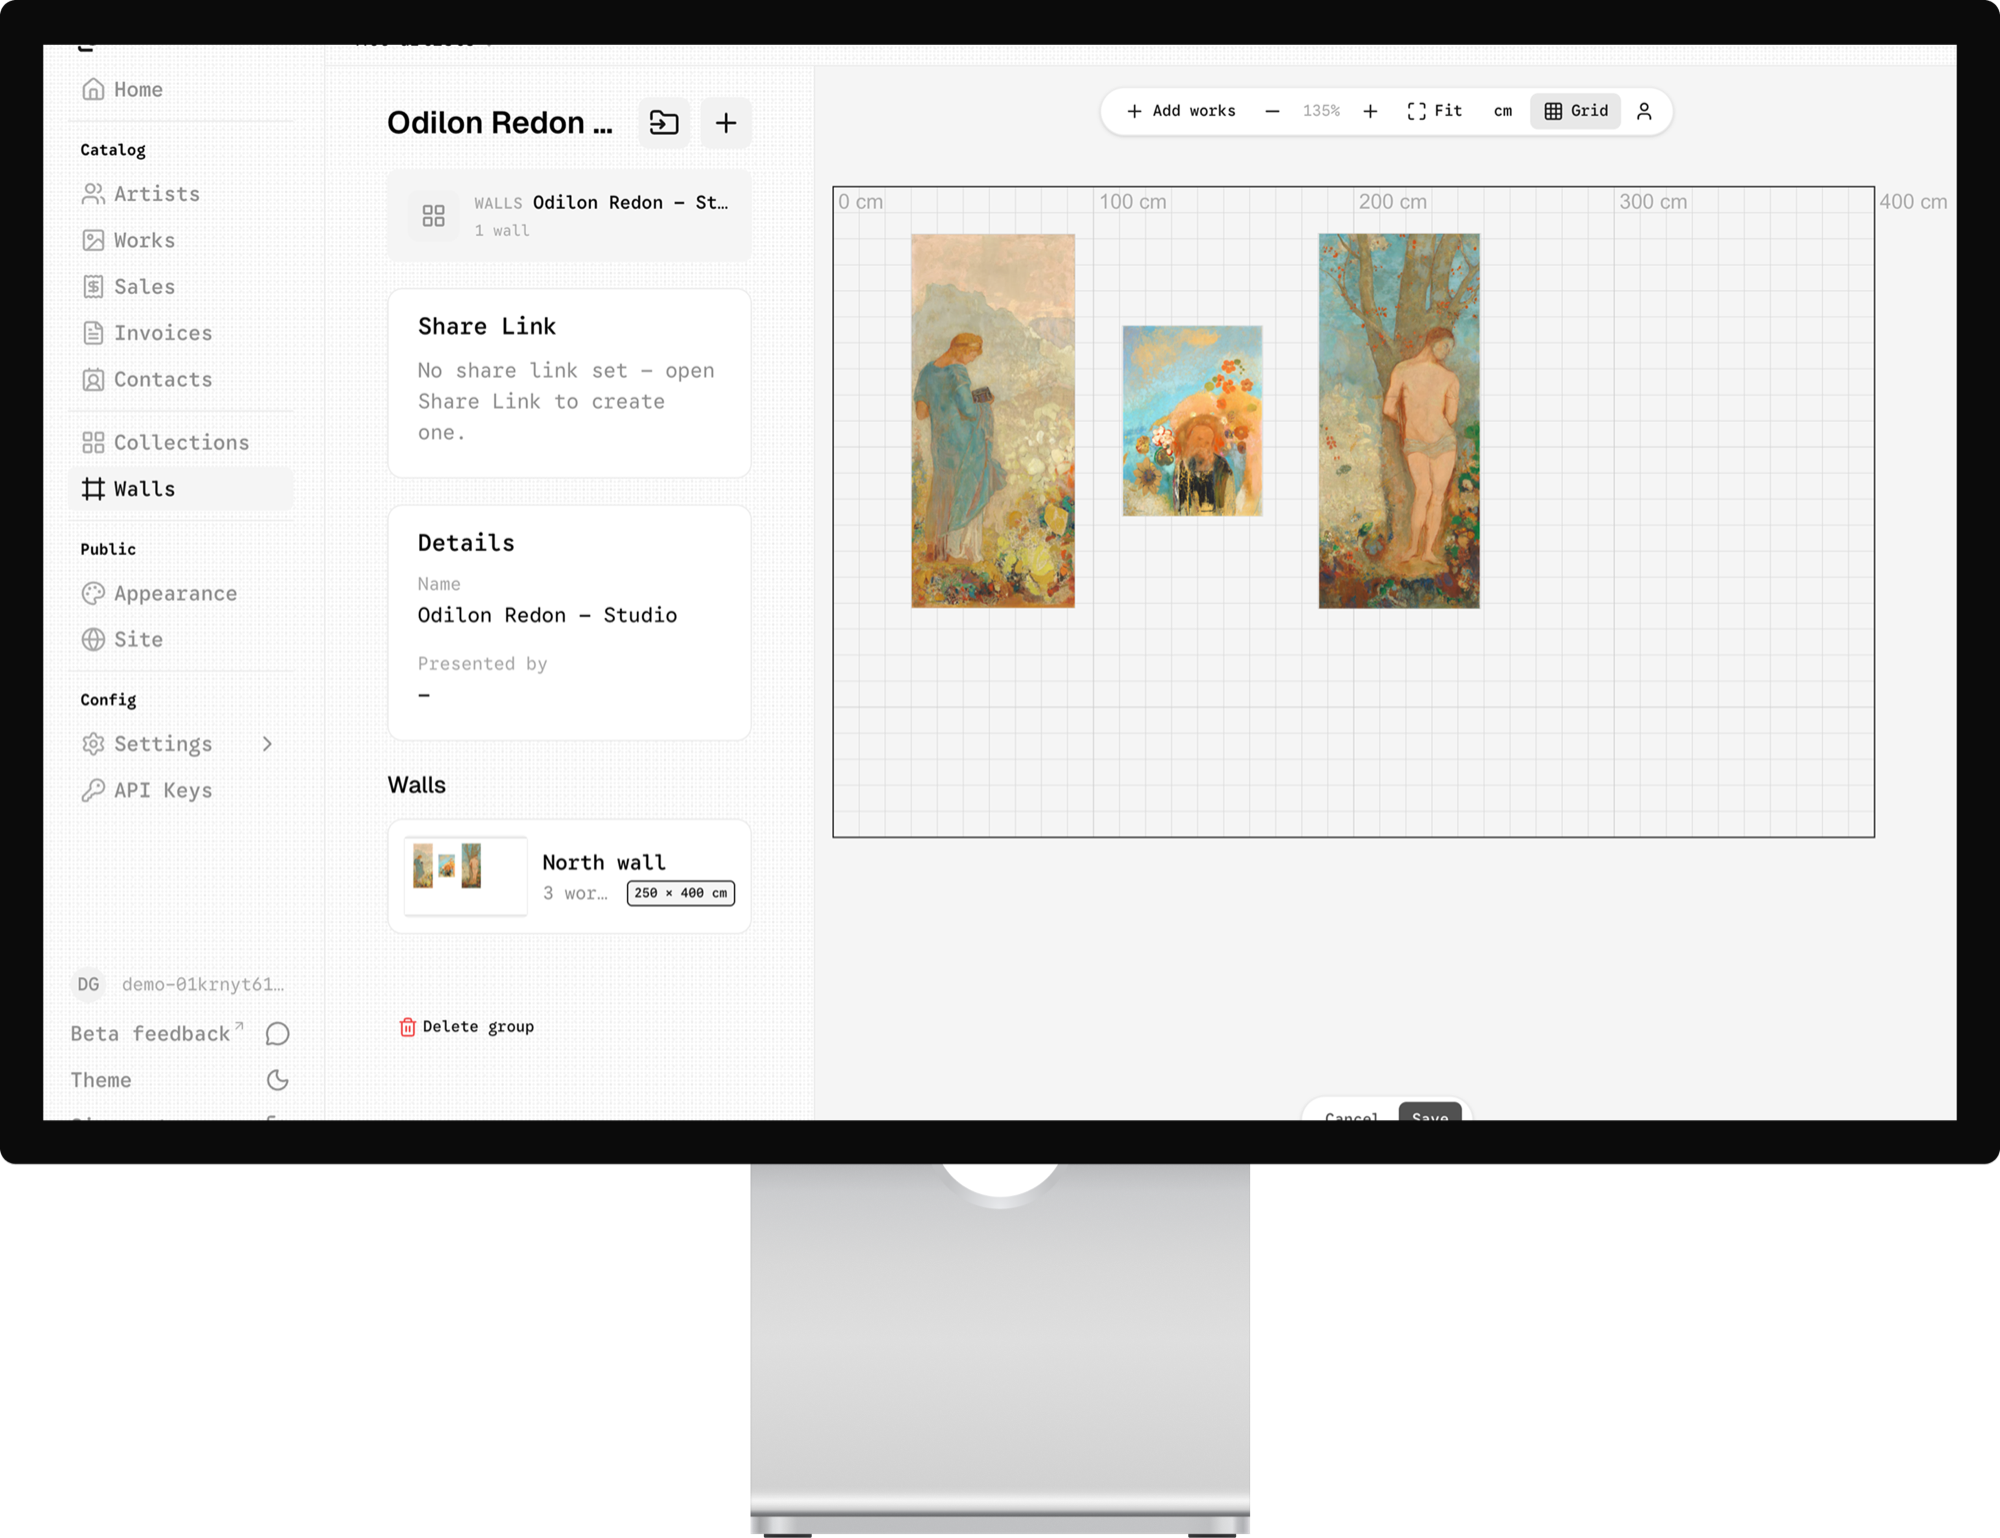Click the 250 × 400 cm size badge
The width and height of the screenshot is (2000, 1538).
pos(681,893)
